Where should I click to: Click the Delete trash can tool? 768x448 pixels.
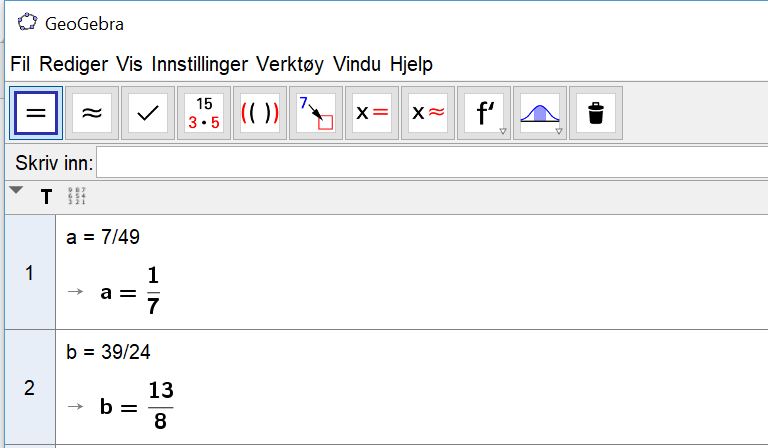point(596,113)
